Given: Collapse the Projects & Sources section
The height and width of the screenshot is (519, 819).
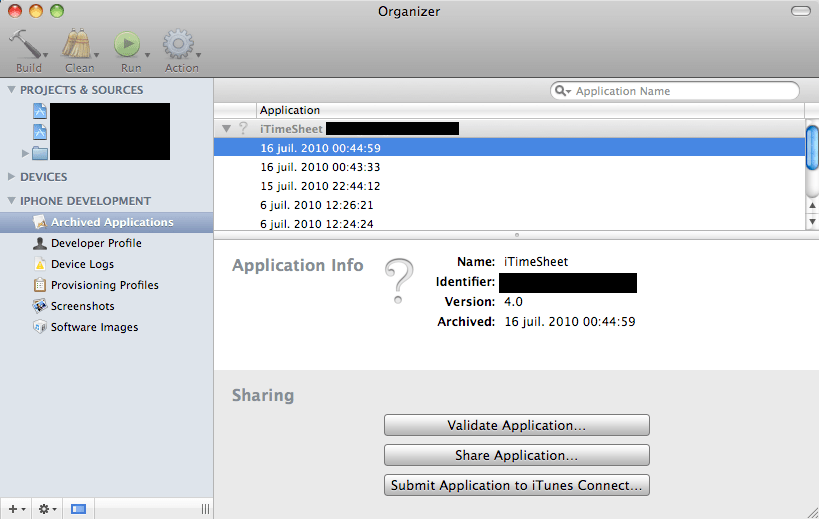Looking at the screenshot, I should coord(12,90).
